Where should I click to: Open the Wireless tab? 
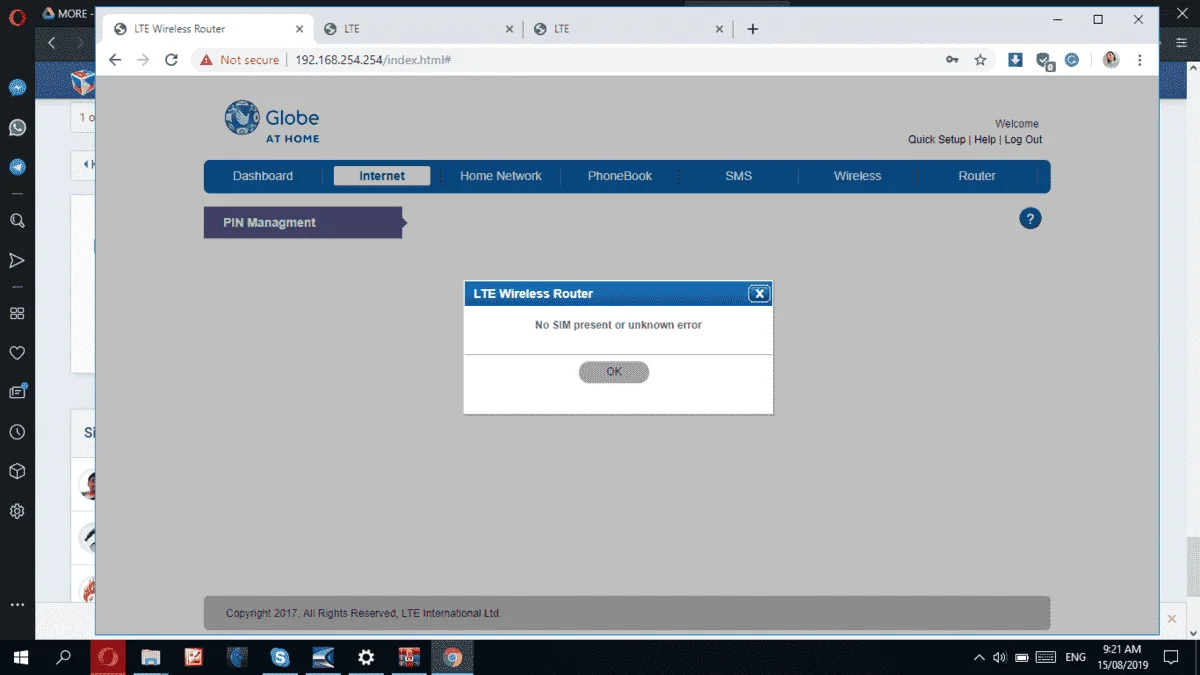click(858, 176)
